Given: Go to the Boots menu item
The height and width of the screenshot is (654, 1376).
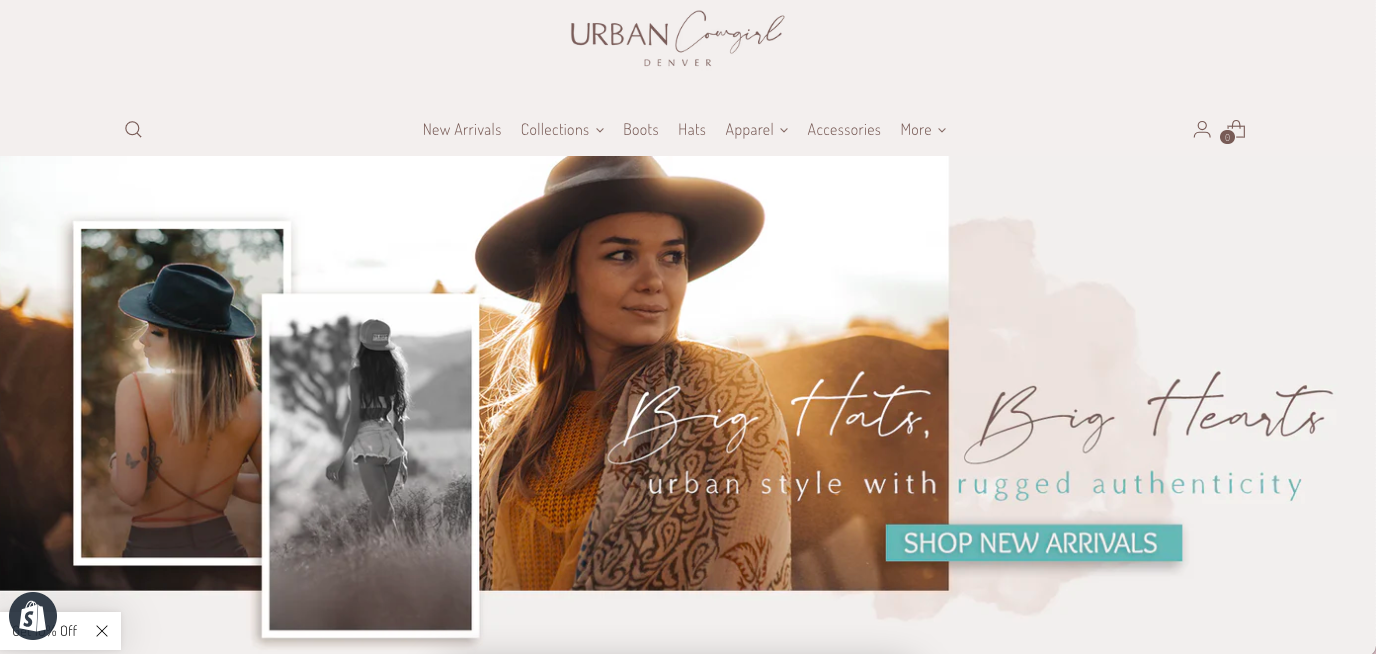Looking at the screenshot, I should (641, 130).
